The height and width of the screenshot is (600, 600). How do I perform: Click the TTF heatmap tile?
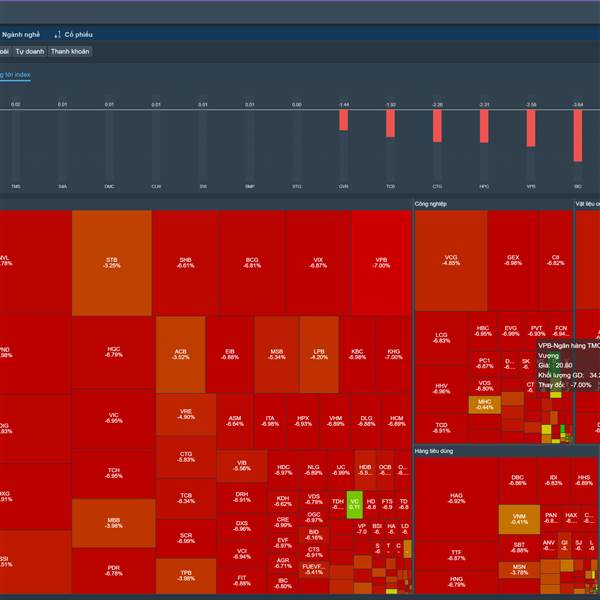point(456,556)
